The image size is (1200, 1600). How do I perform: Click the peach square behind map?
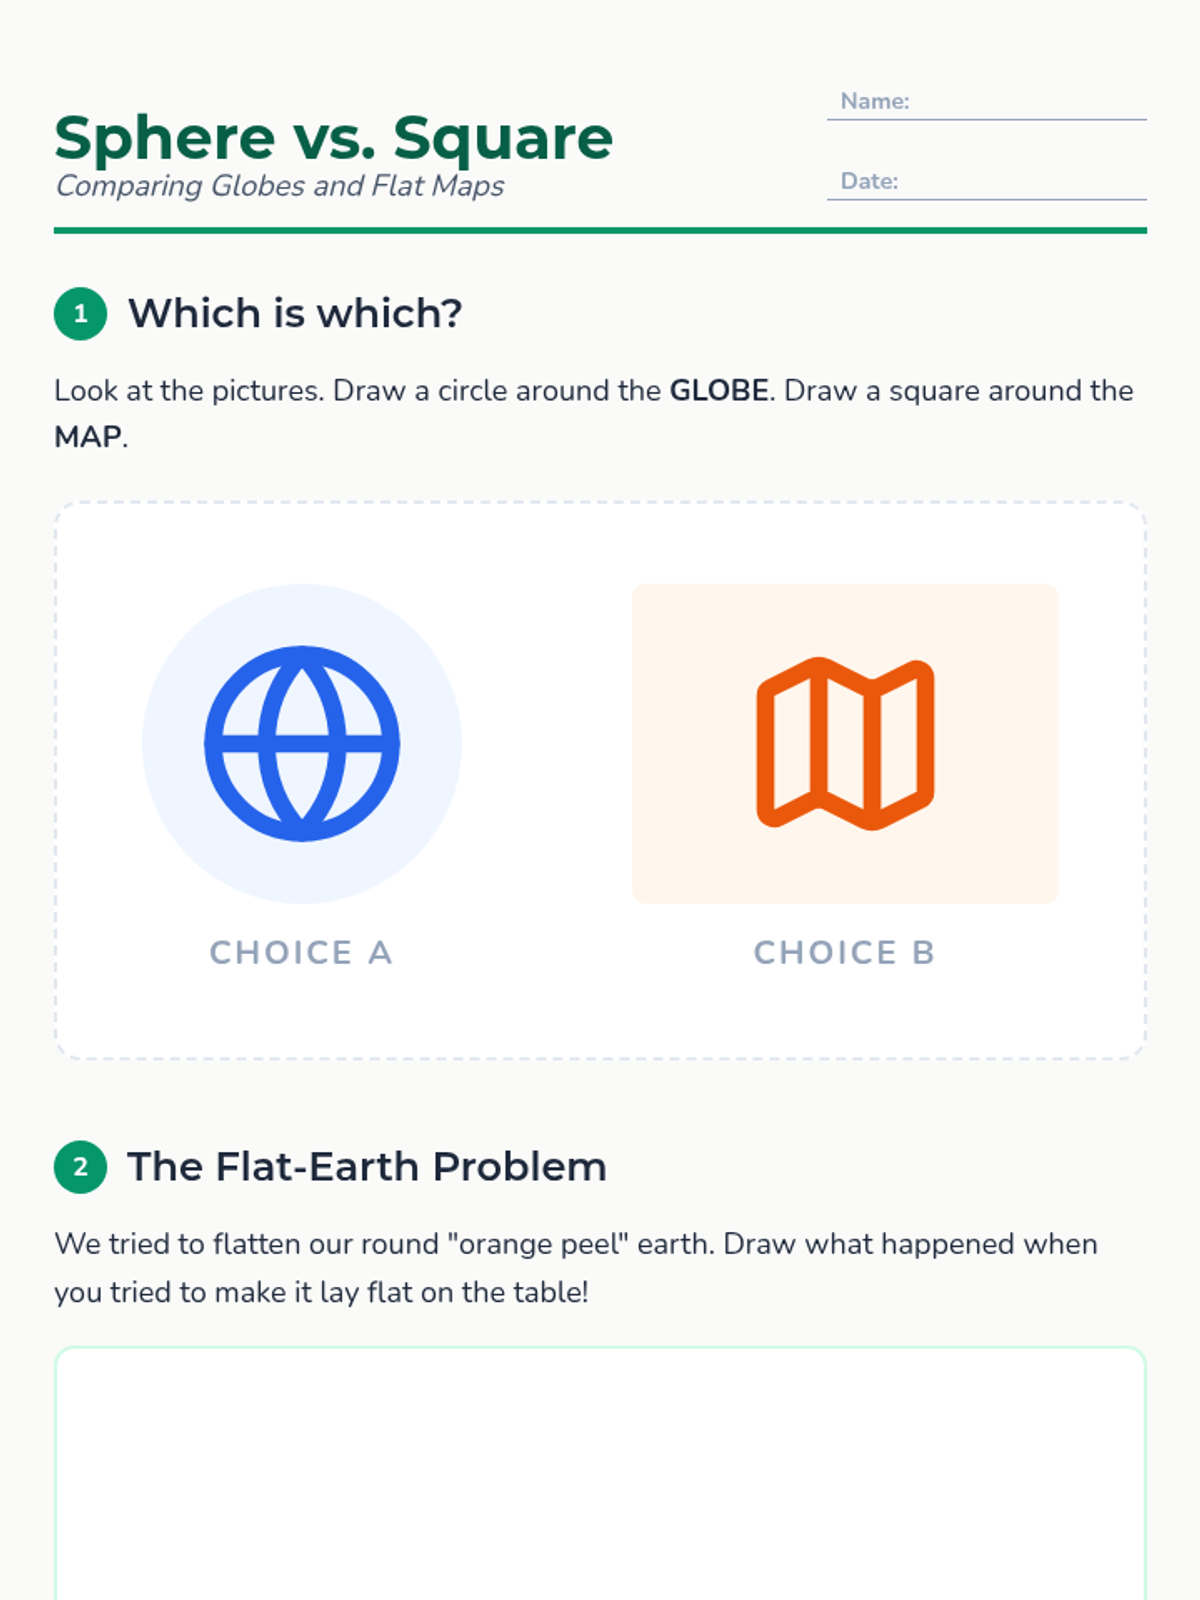pos(845,744)
